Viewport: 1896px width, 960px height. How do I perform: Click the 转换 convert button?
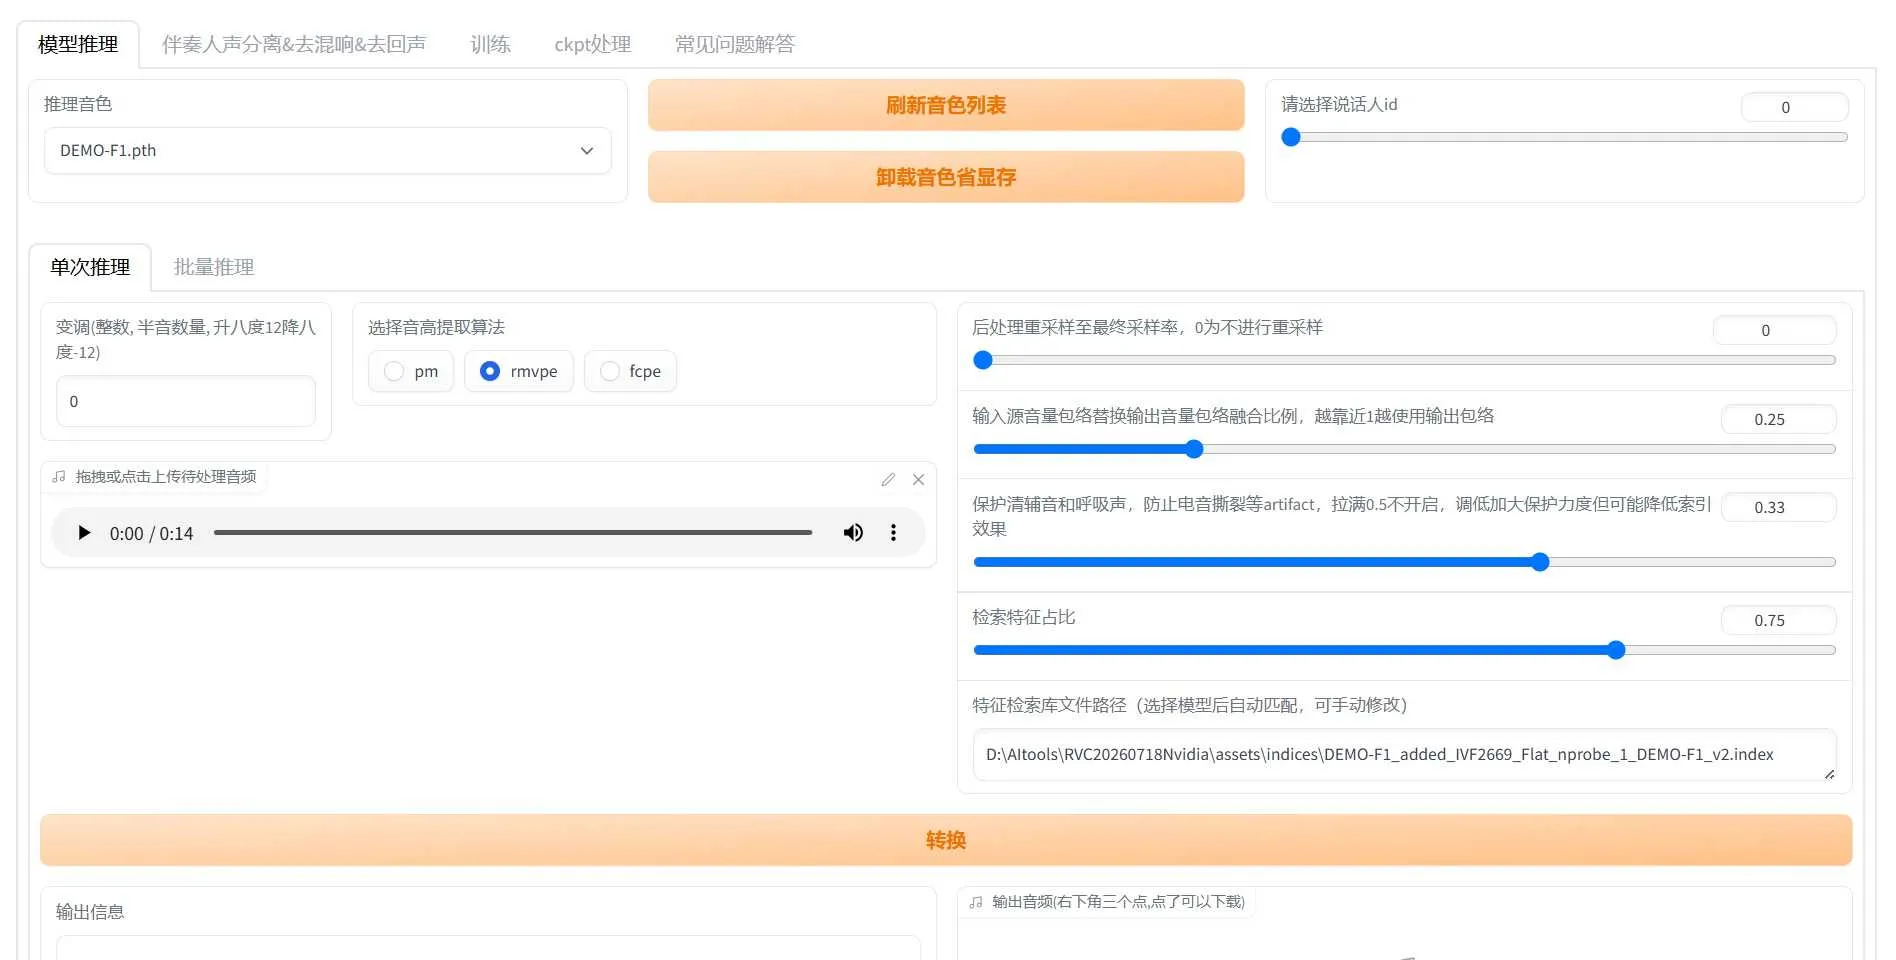(946, 840)
